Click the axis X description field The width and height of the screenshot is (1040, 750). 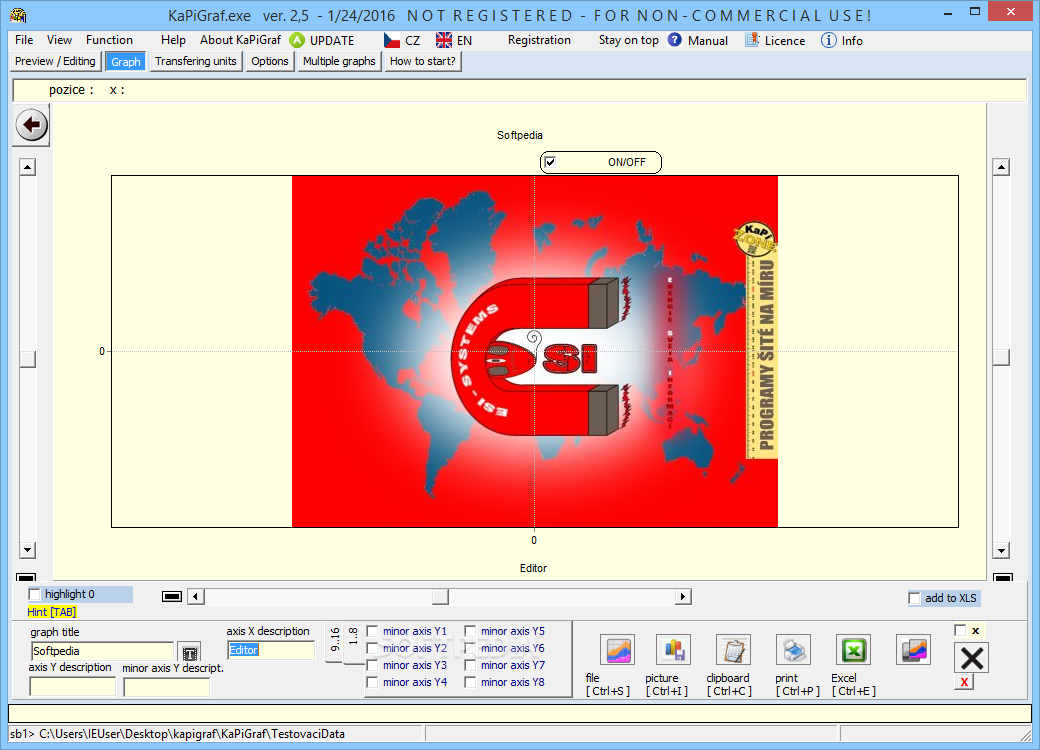pyautogui.click(x=271, y=650)
